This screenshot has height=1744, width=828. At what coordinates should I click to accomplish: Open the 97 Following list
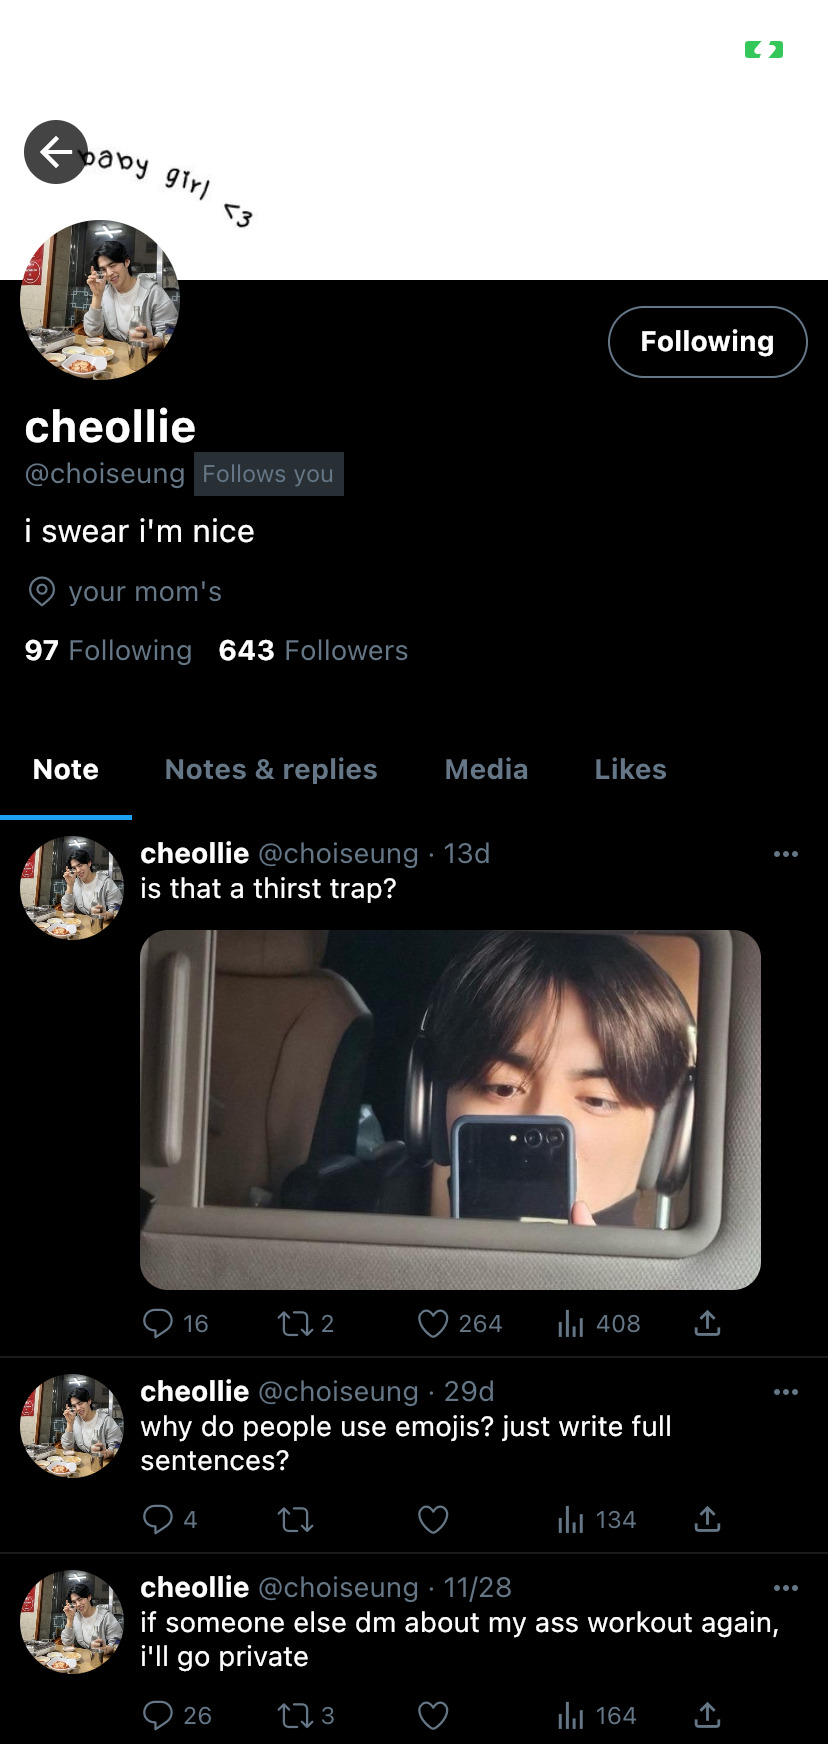[x=108, y=651]
